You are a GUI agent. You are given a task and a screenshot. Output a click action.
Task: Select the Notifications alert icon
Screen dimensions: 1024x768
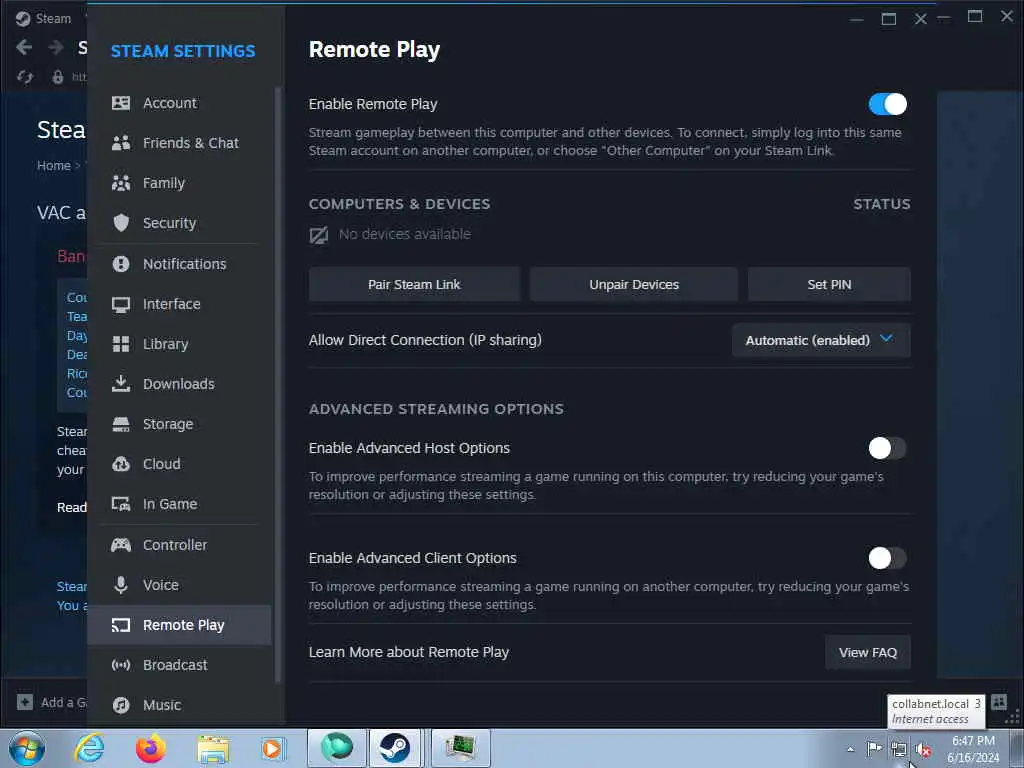click(x=121, y=264)
